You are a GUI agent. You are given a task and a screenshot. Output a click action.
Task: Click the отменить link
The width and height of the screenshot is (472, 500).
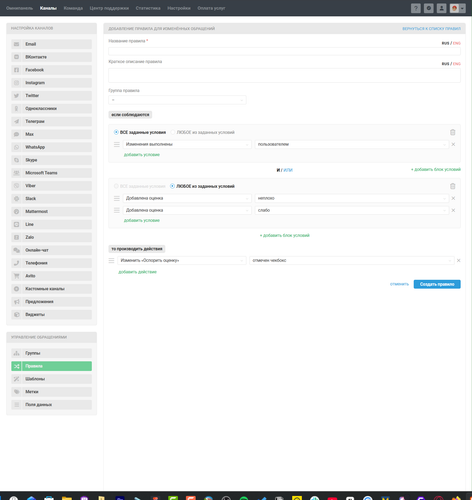pos(399,284)
